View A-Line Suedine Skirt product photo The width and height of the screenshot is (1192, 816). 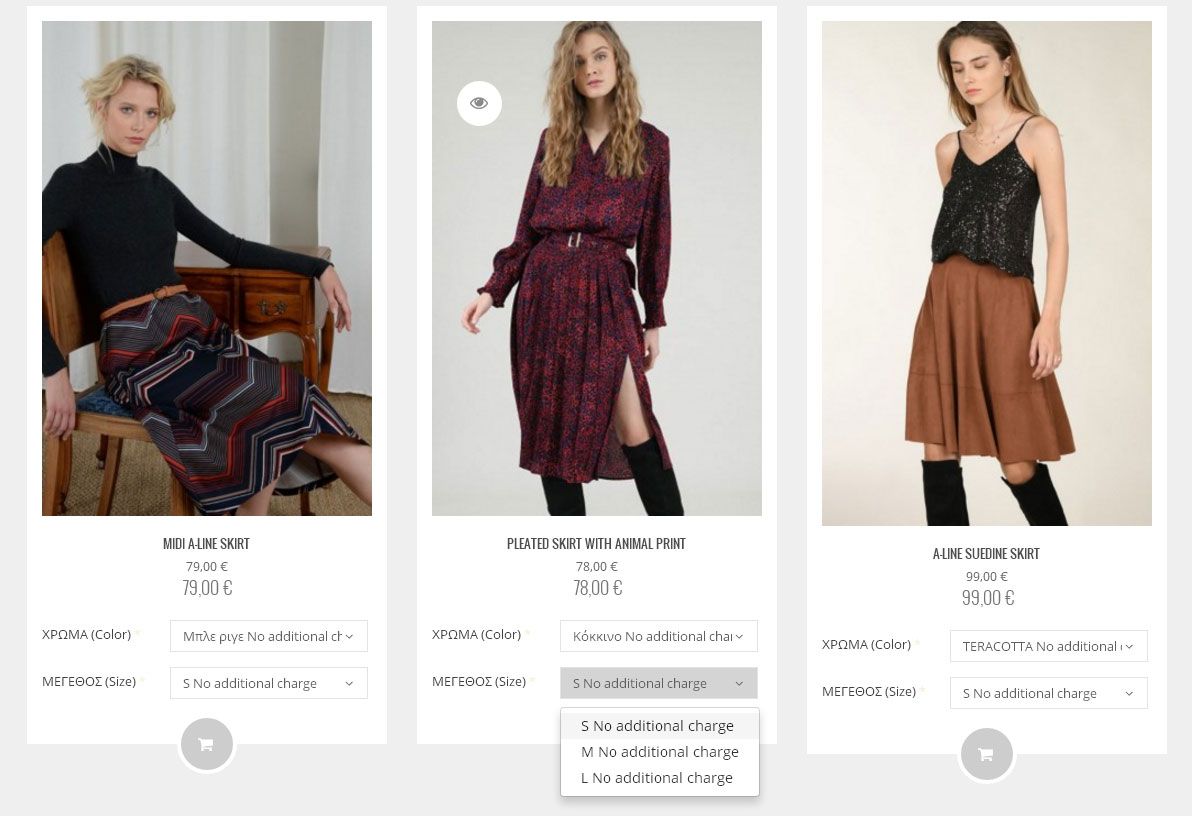click(x=987, y=273)
